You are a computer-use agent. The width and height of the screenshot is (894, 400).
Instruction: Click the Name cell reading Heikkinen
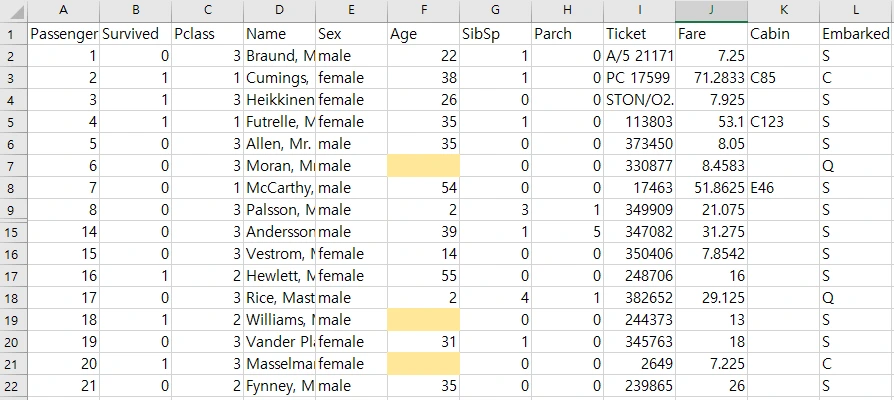pyautogui.click(x=279, y=99)
